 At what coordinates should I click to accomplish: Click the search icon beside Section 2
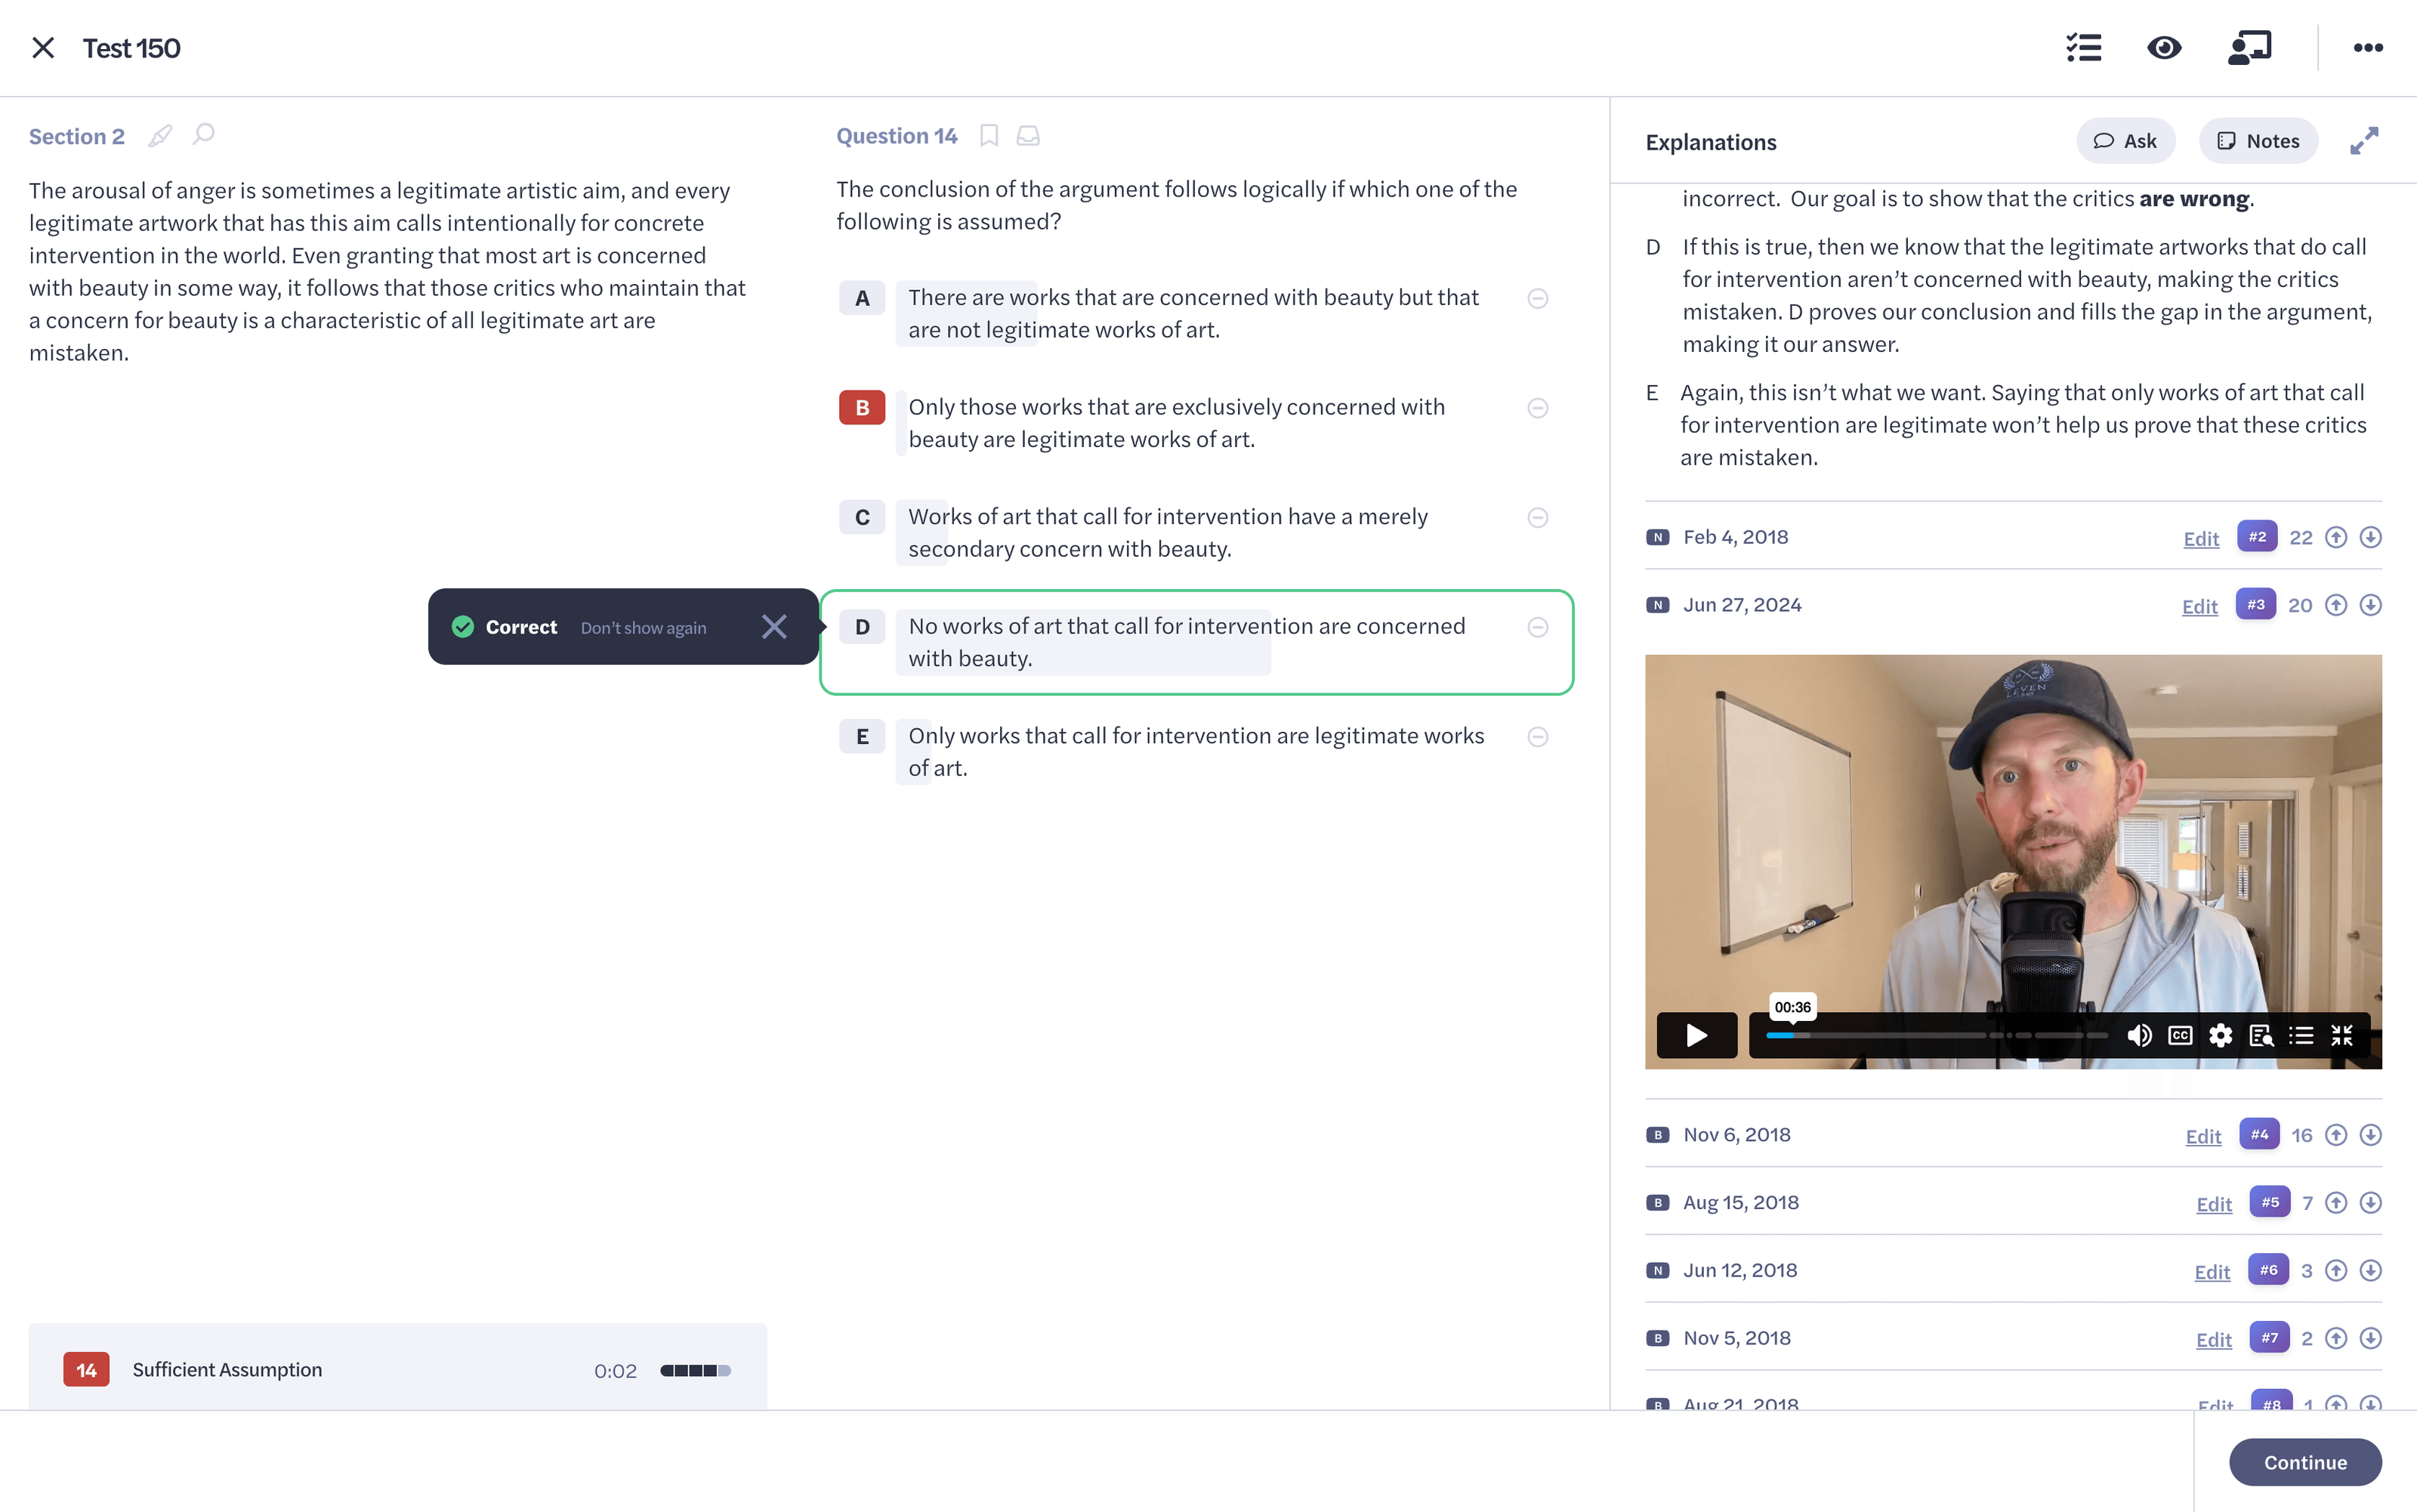coord(204,134)
